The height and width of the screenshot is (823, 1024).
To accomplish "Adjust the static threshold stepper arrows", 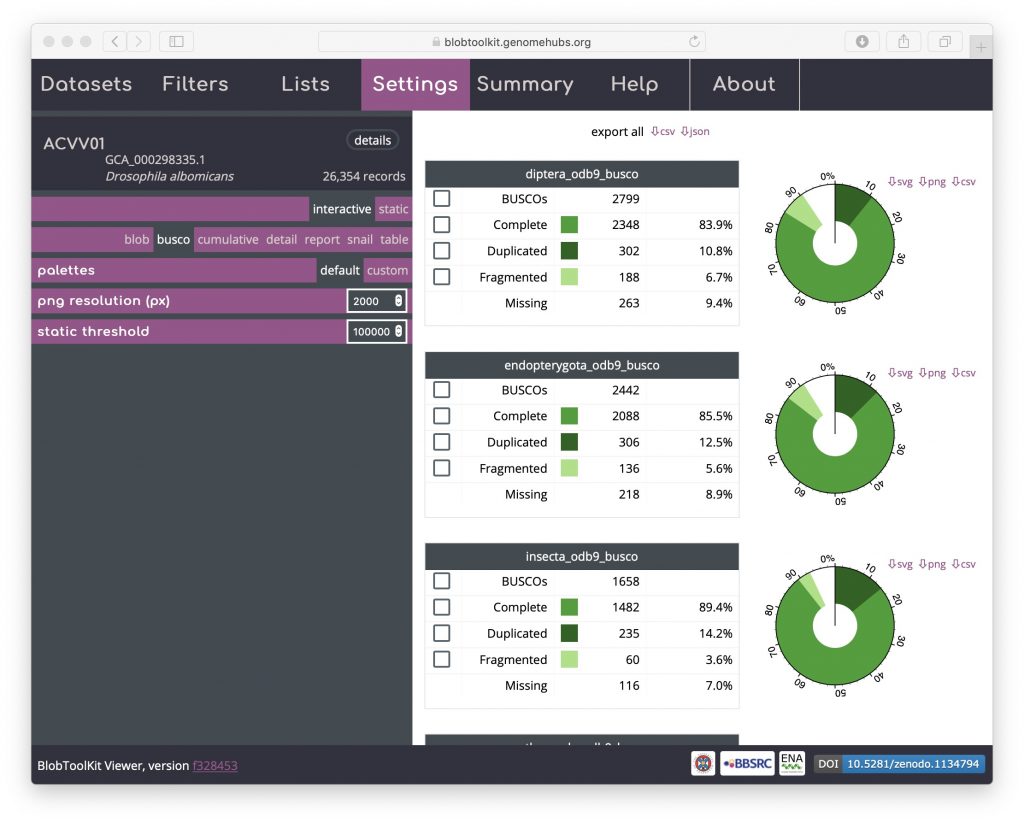I will tap(399, 331).
